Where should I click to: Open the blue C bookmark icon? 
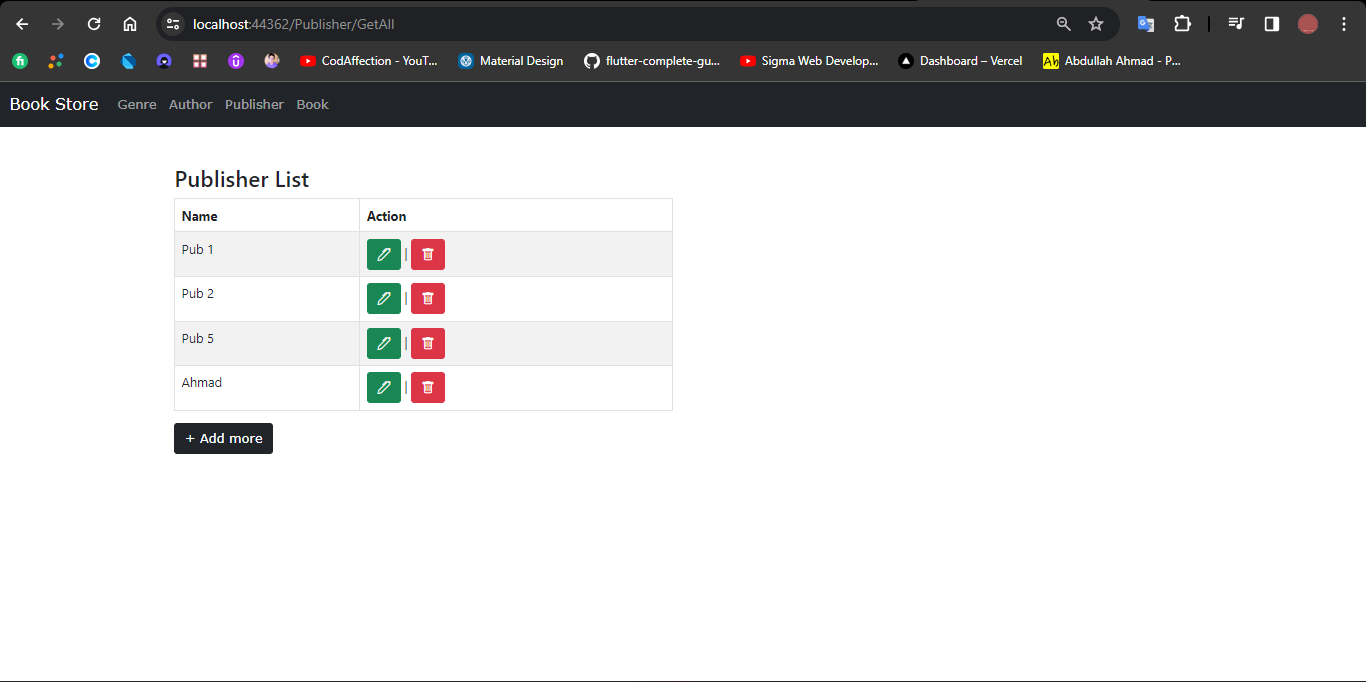point(92,61)
